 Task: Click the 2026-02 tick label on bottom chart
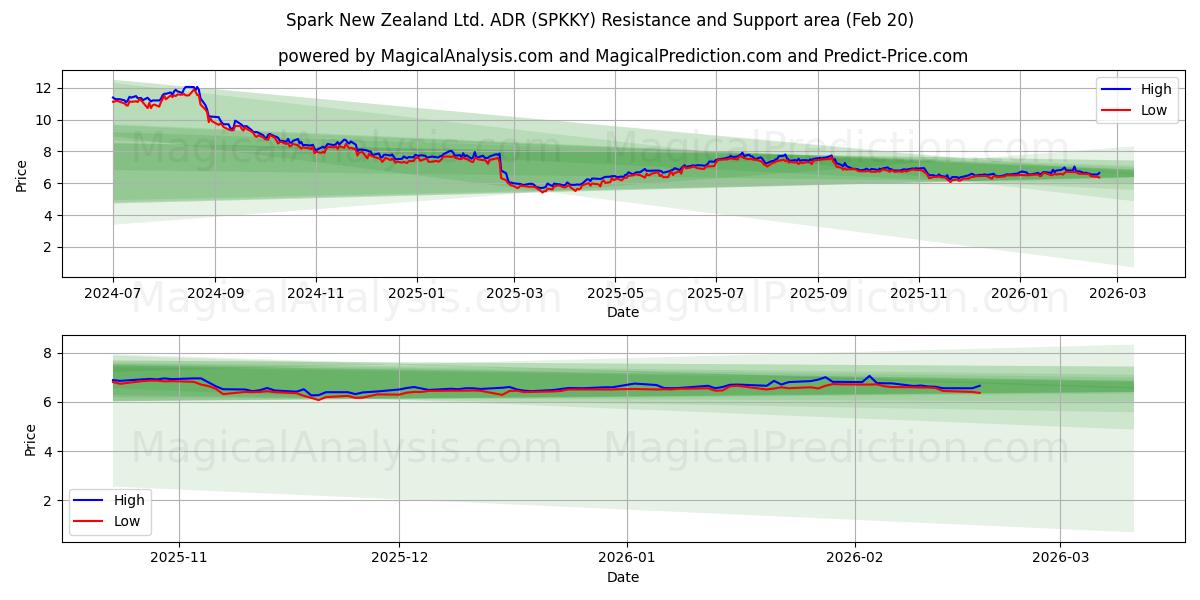click(x=855, y=558)
